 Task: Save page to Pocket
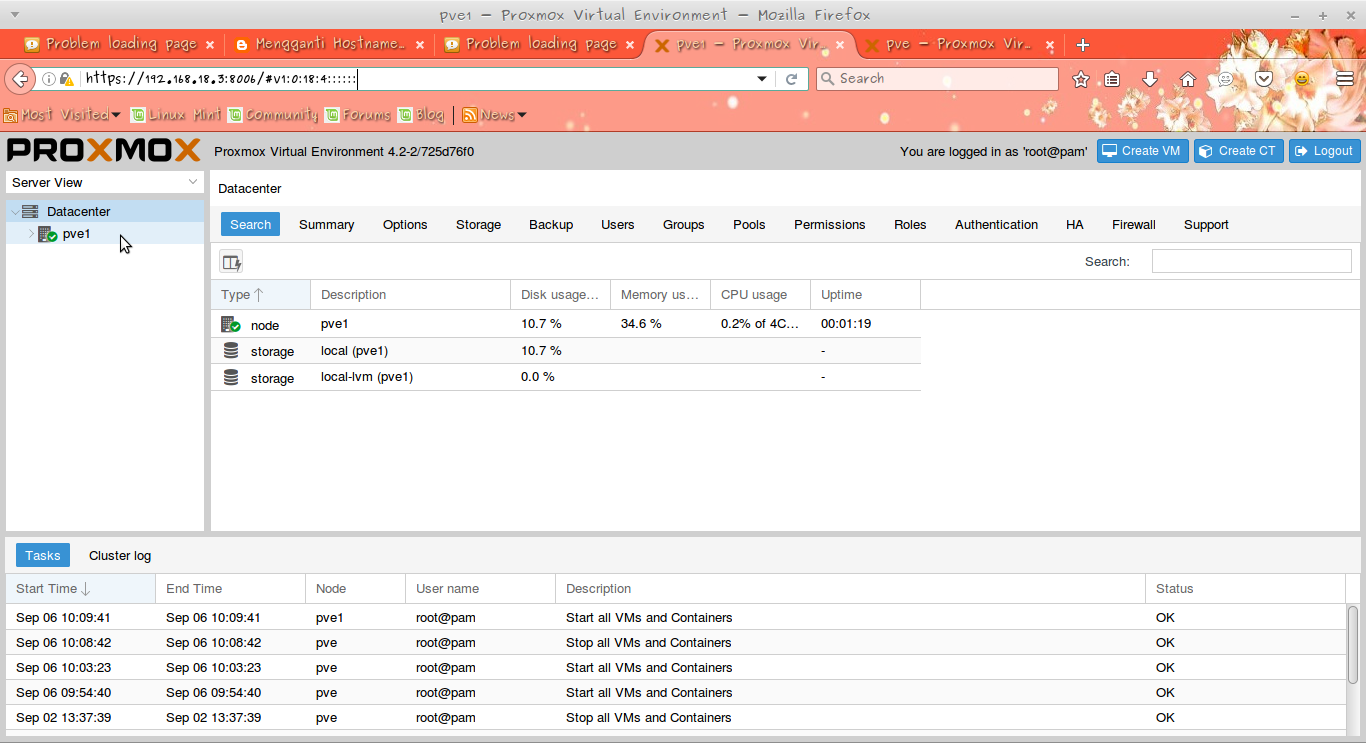point(1264,79)
